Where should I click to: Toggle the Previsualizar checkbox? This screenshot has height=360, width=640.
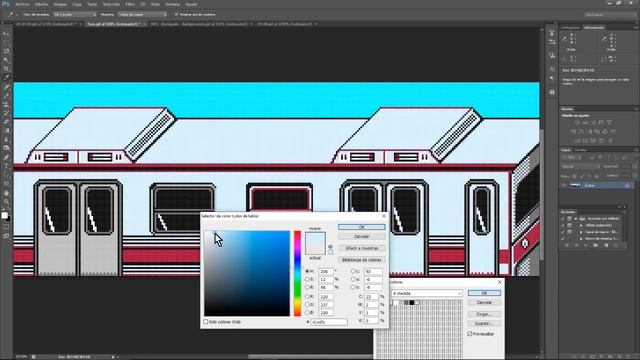click(x=470, y=333)
